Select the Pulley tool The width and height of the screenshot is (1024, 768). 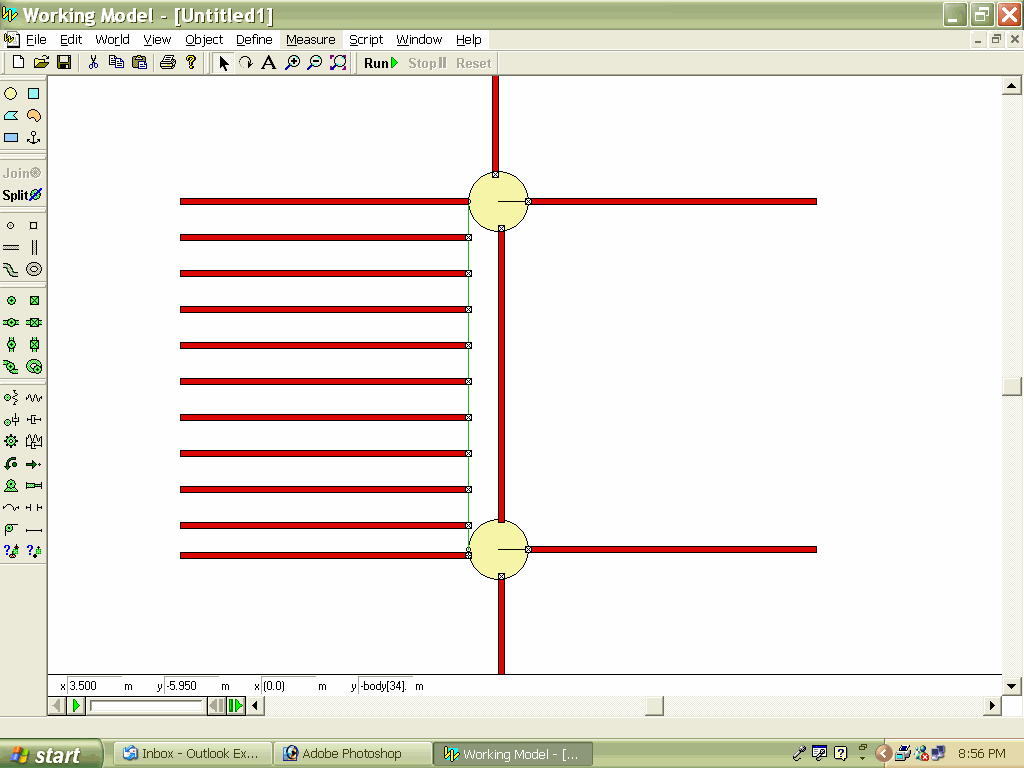coord(11,529)
